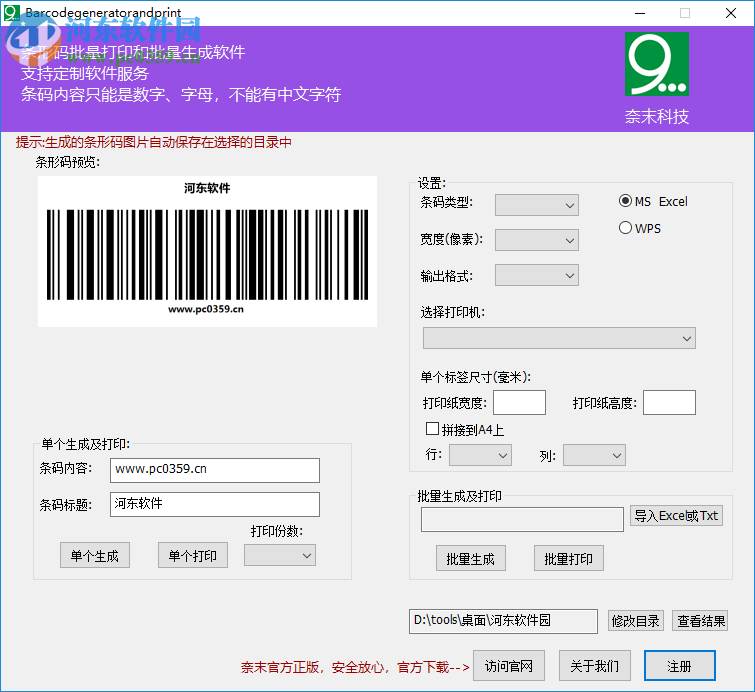Click the red hint text 提示:生成的条形码图片自动保存

[x=154, y=143]
